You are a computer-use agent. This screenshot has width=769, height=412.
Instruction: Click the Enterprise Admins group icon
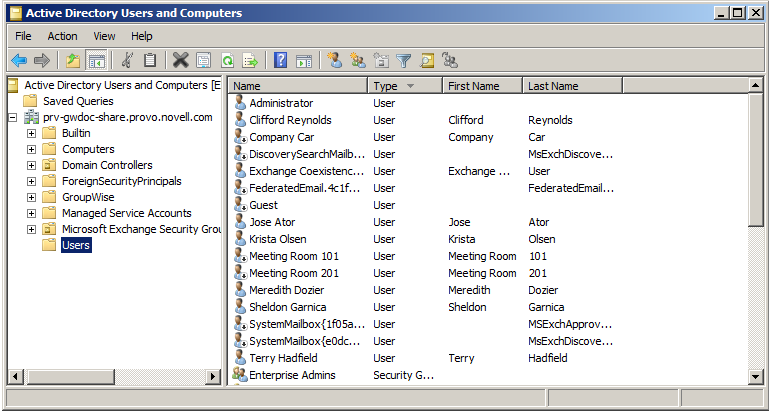[240, 375]
